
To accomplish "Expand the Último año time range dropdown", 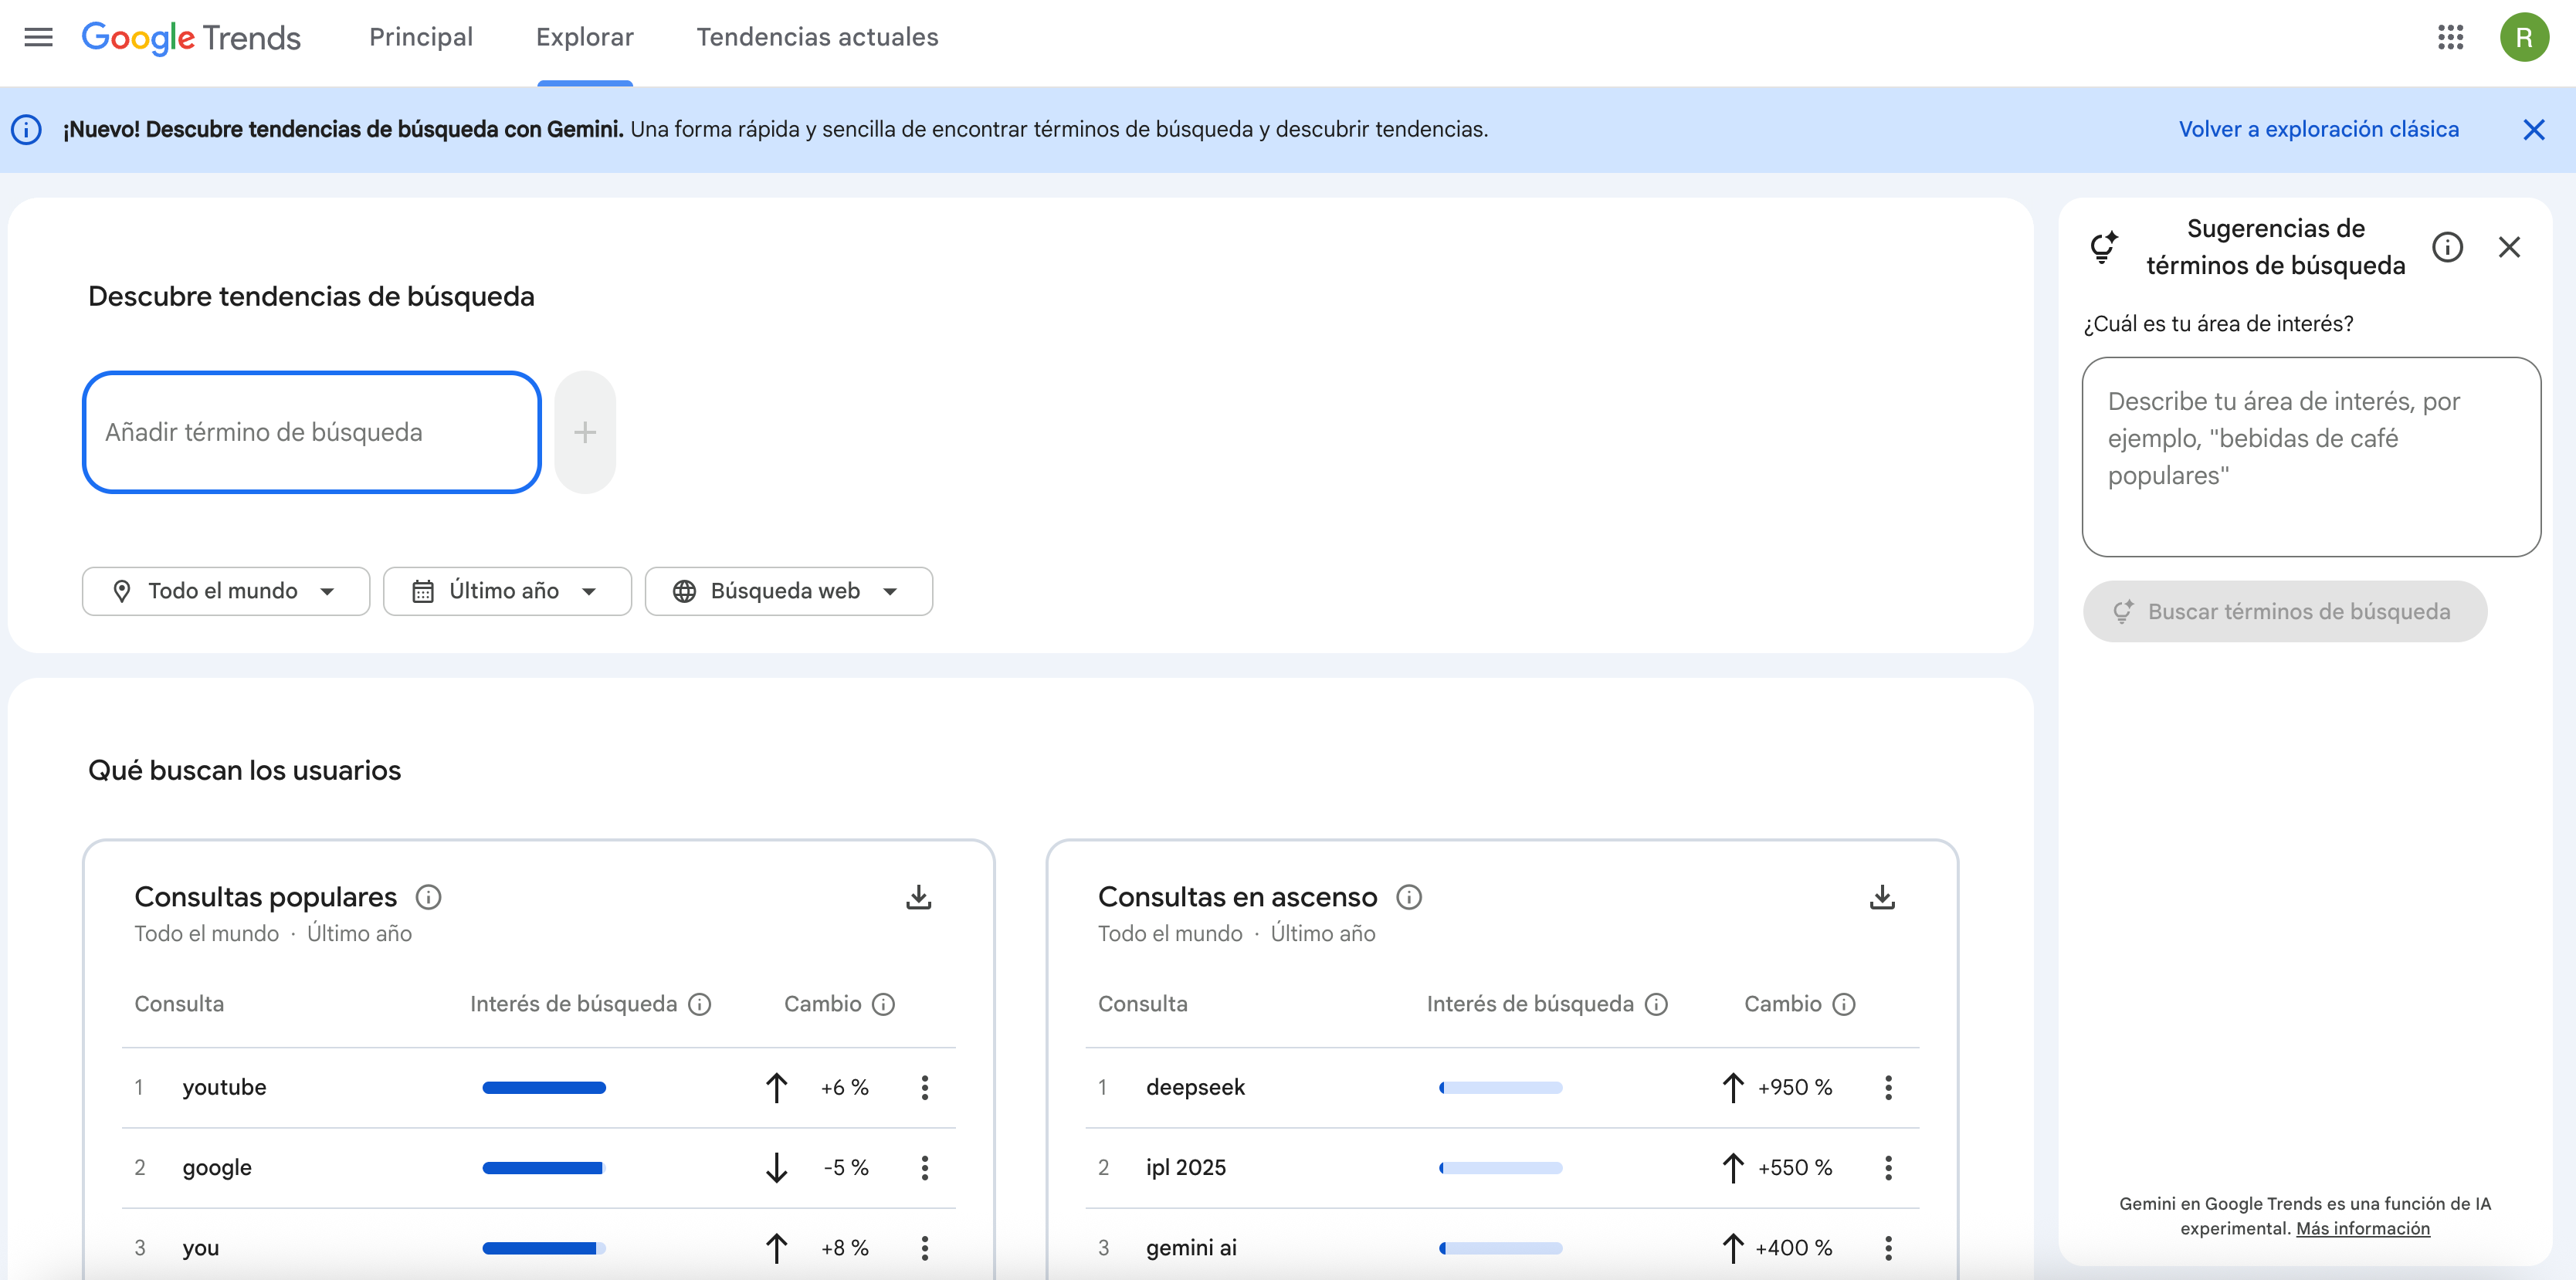I will click(507, 591).
